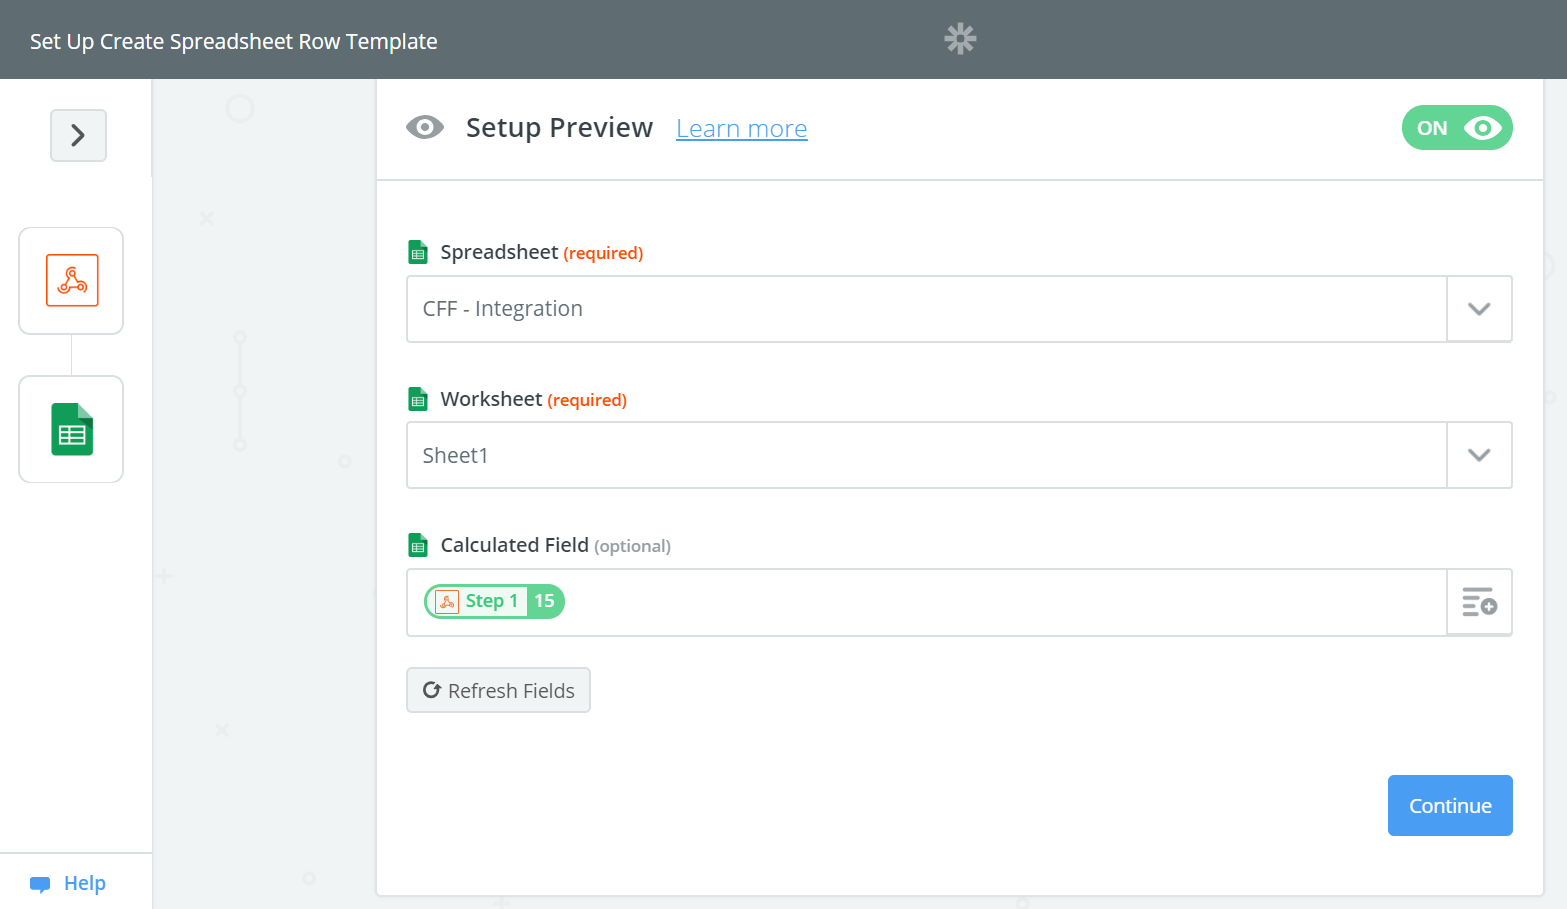Click the Sheets icon beside Calculated Field label
Screen dimensions: 1567x909
tap(418, 545)
